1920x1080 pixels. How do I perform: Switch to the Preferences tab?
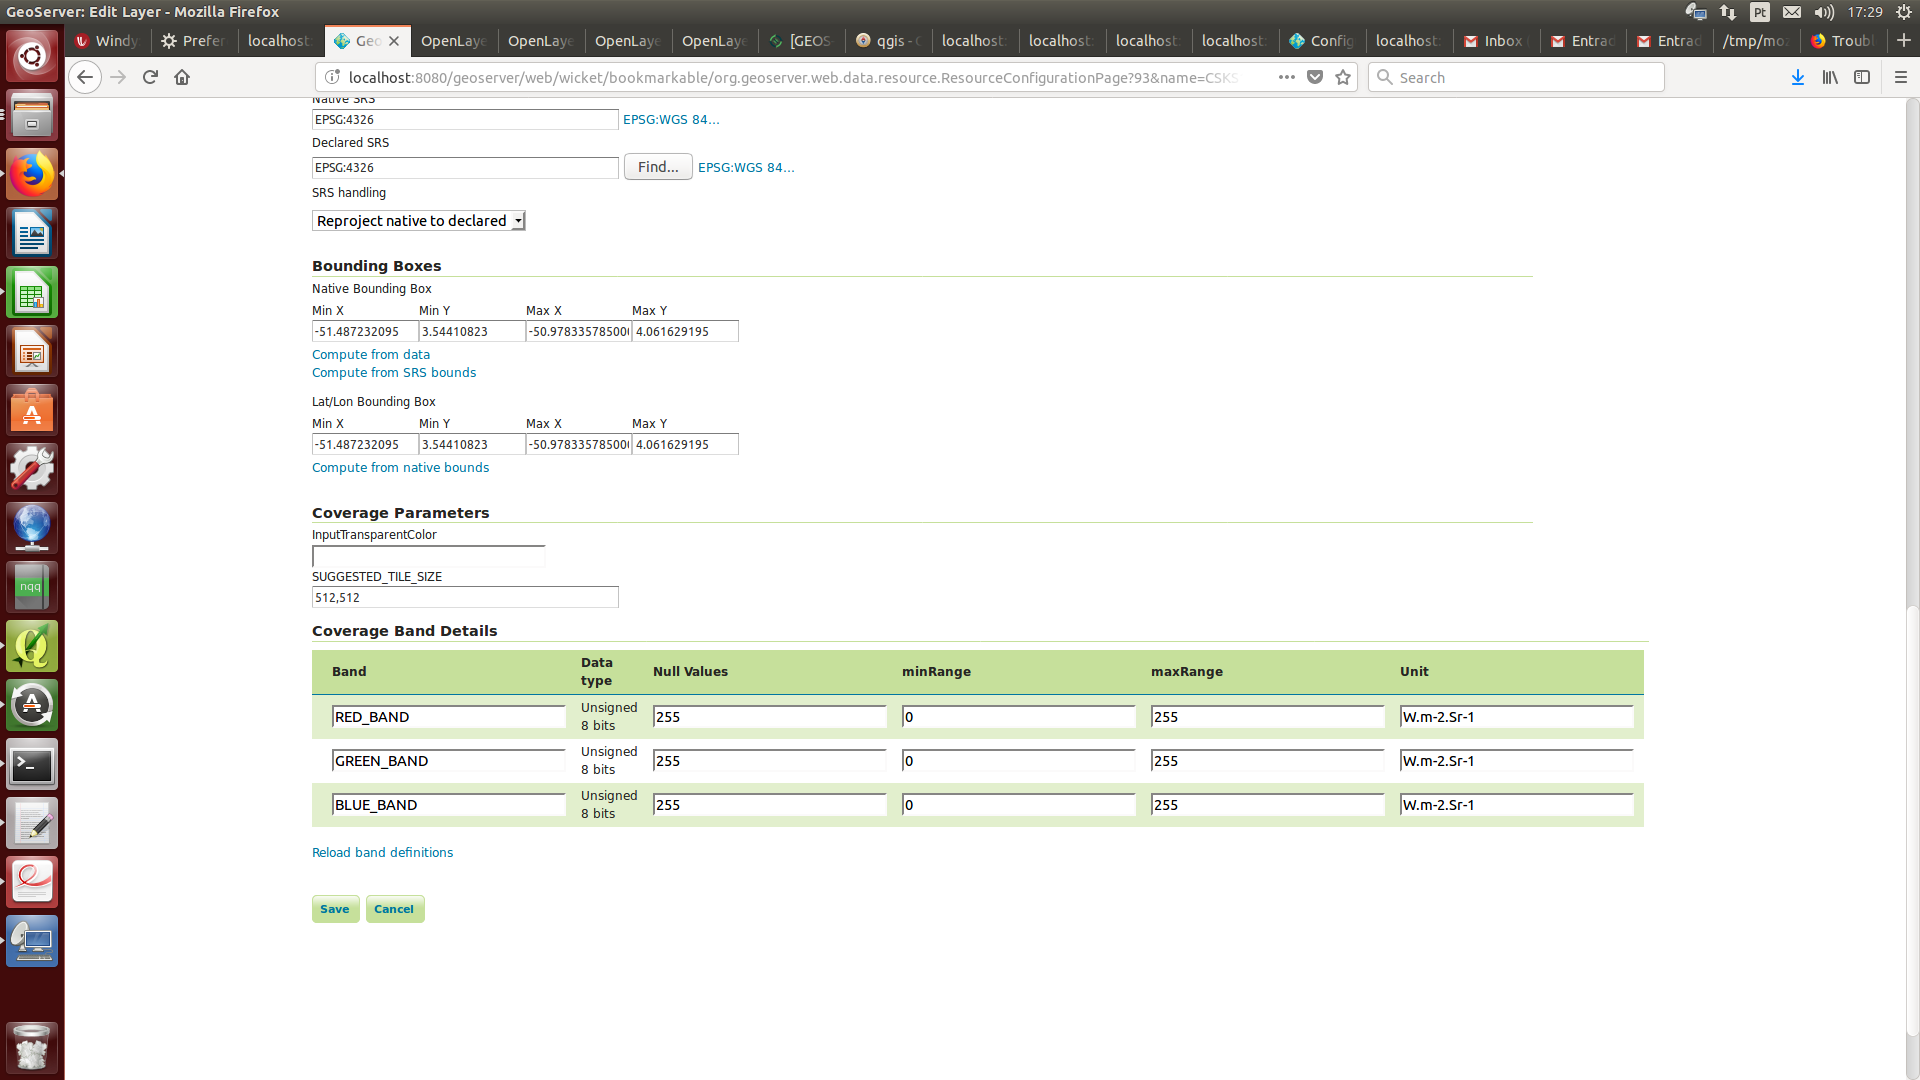pyautogui.click(x=193, y=41)
